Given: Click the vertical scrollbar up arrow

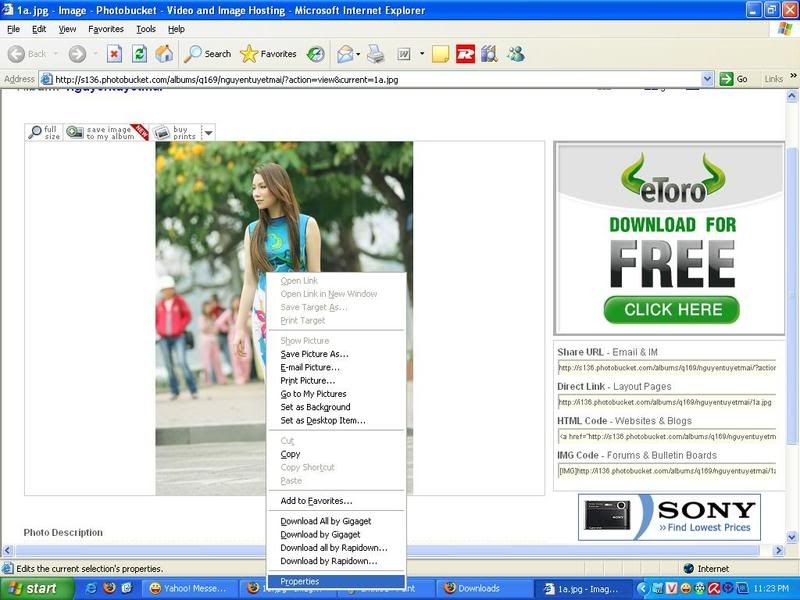Looking at the screenshot, I should pos(792,96).
